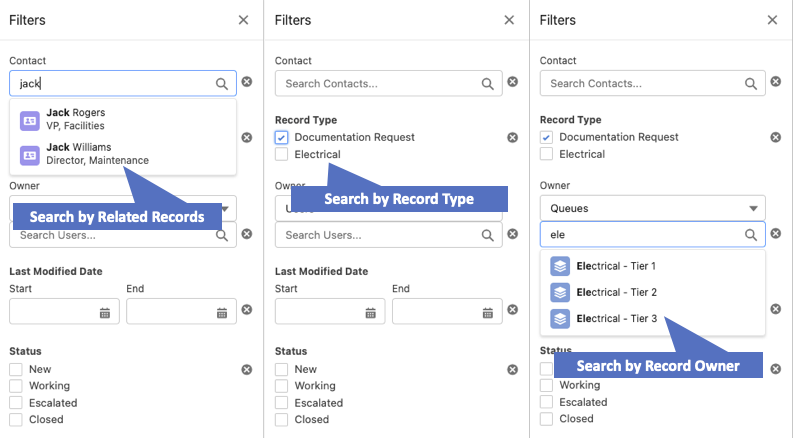793x438 pixels.
Task: Click the magnifier icon in the 'ele' owner search box
Action: point(752,235)
